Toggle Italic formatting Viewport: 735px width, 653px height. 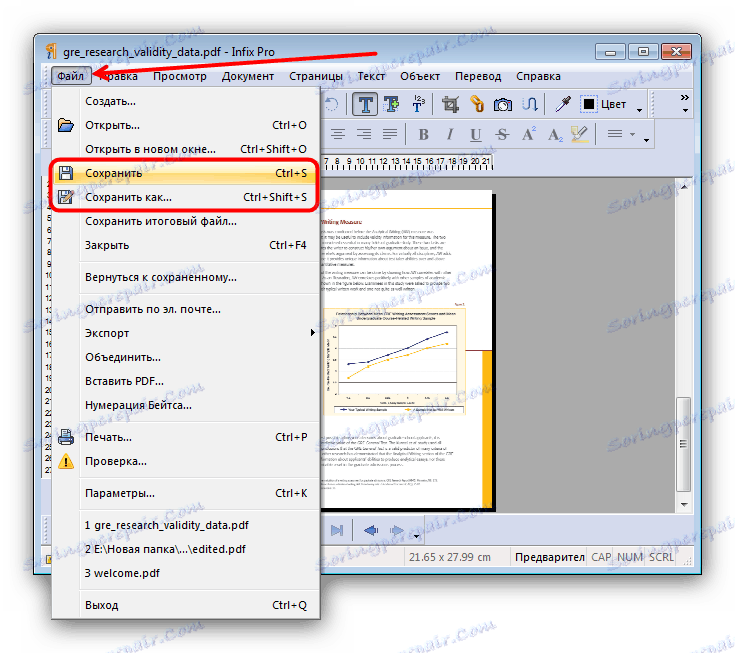(x=450, y=135)
